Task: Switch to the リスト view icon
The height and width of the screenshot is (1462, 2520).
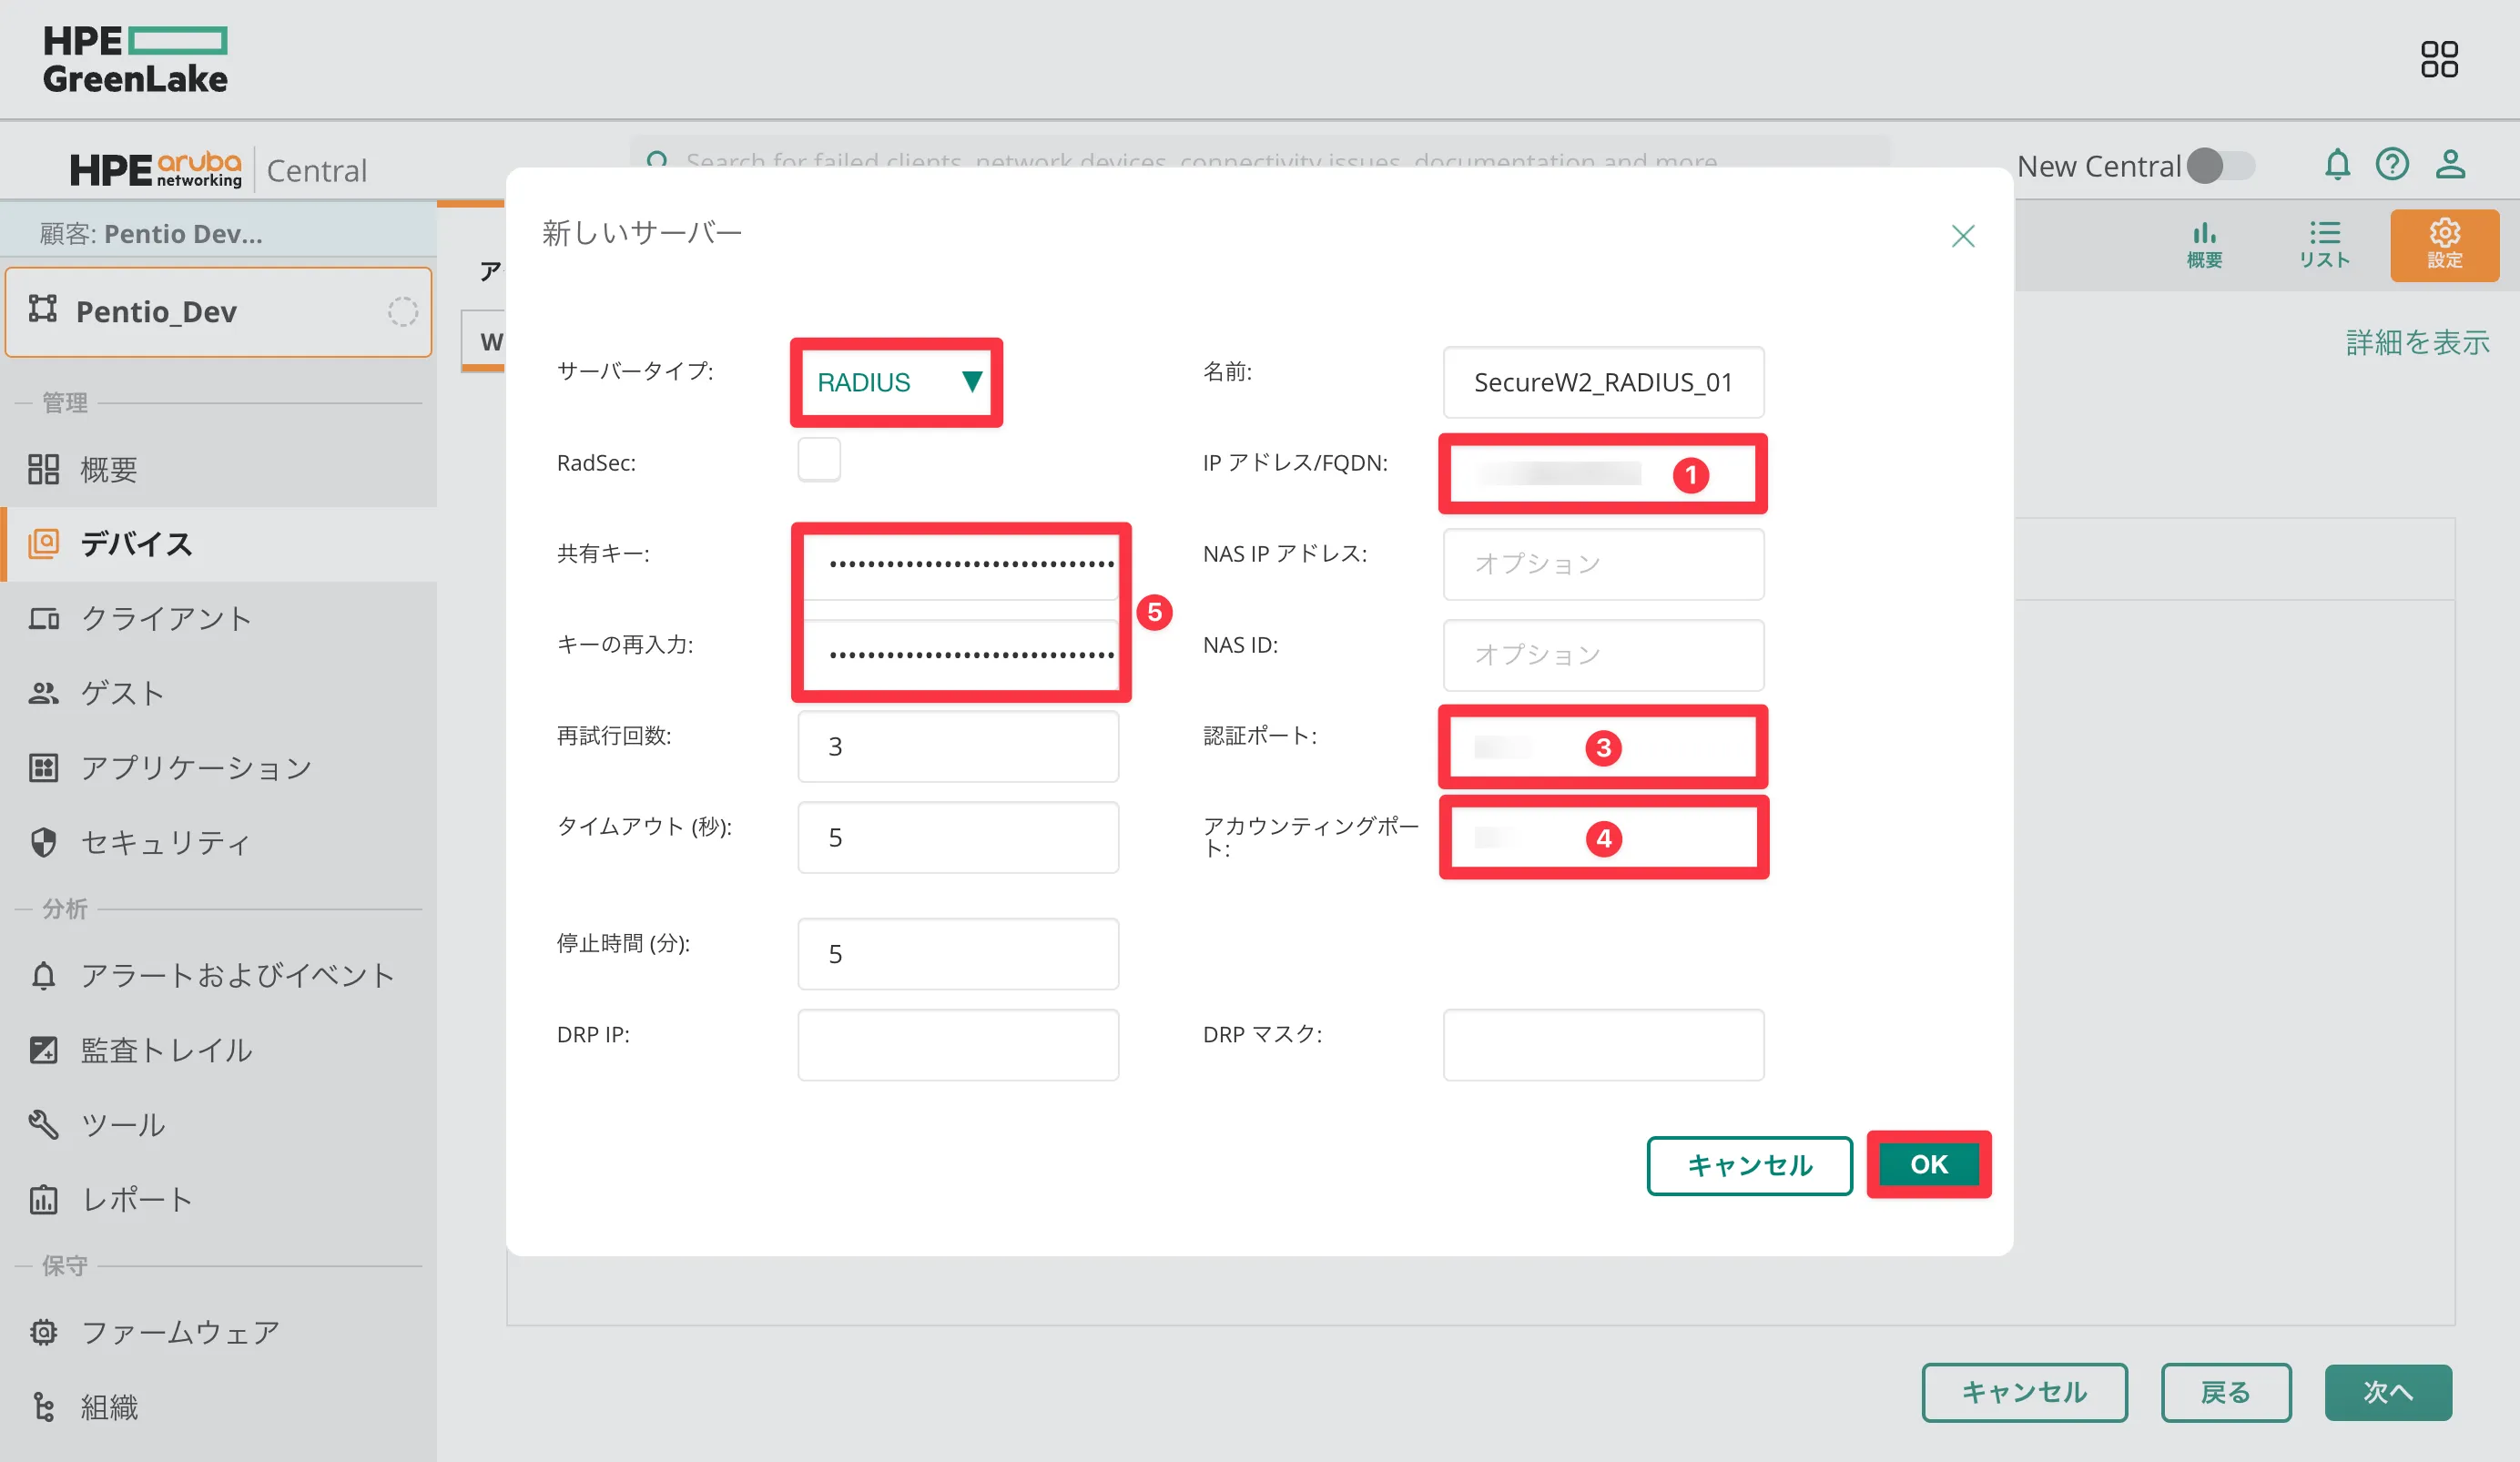Action: (2324, 244)
